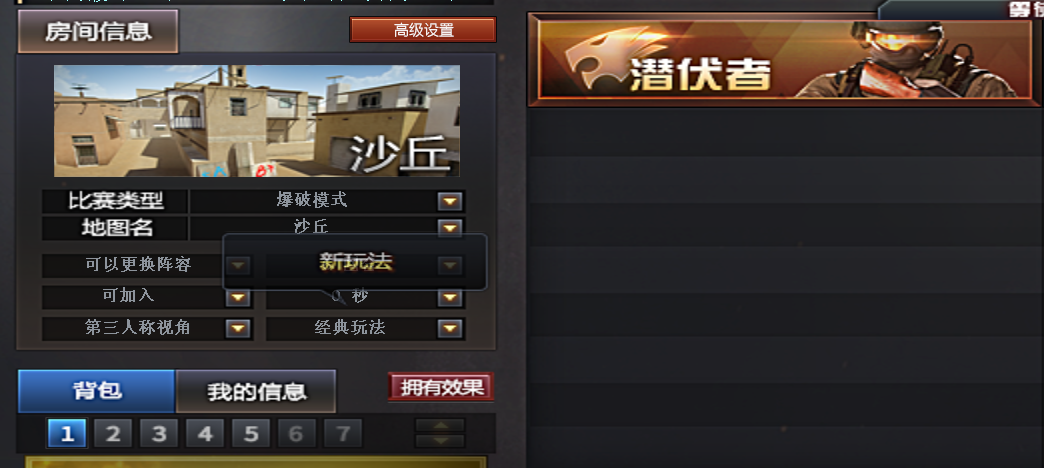Expand the 秒 time dropdown arrow

point(450,298)
